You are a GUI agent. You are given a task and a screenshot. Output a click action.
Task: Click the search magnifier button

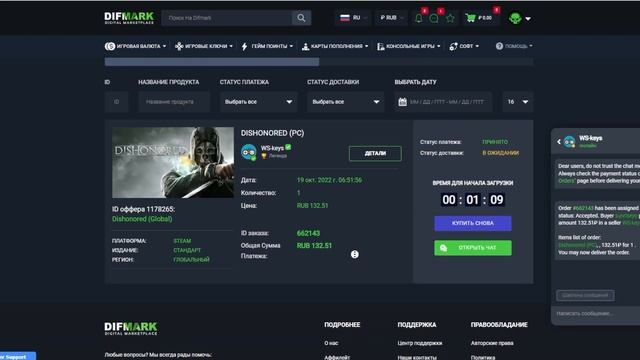click(301, 18)
